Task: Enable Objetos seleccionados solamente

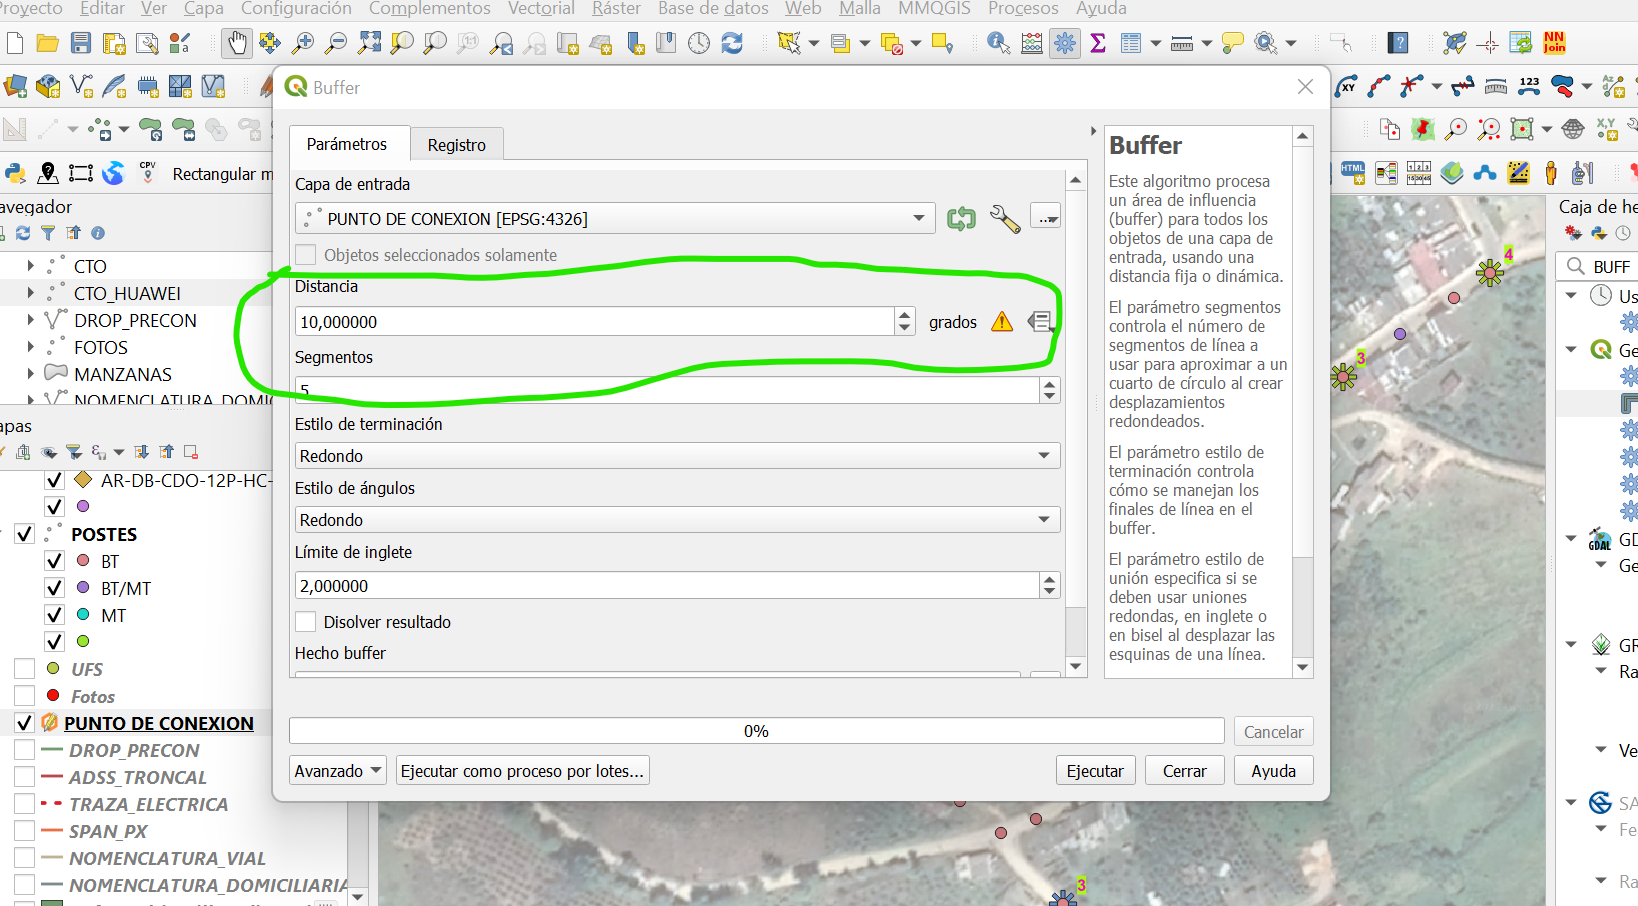Action: pos(305,254)
